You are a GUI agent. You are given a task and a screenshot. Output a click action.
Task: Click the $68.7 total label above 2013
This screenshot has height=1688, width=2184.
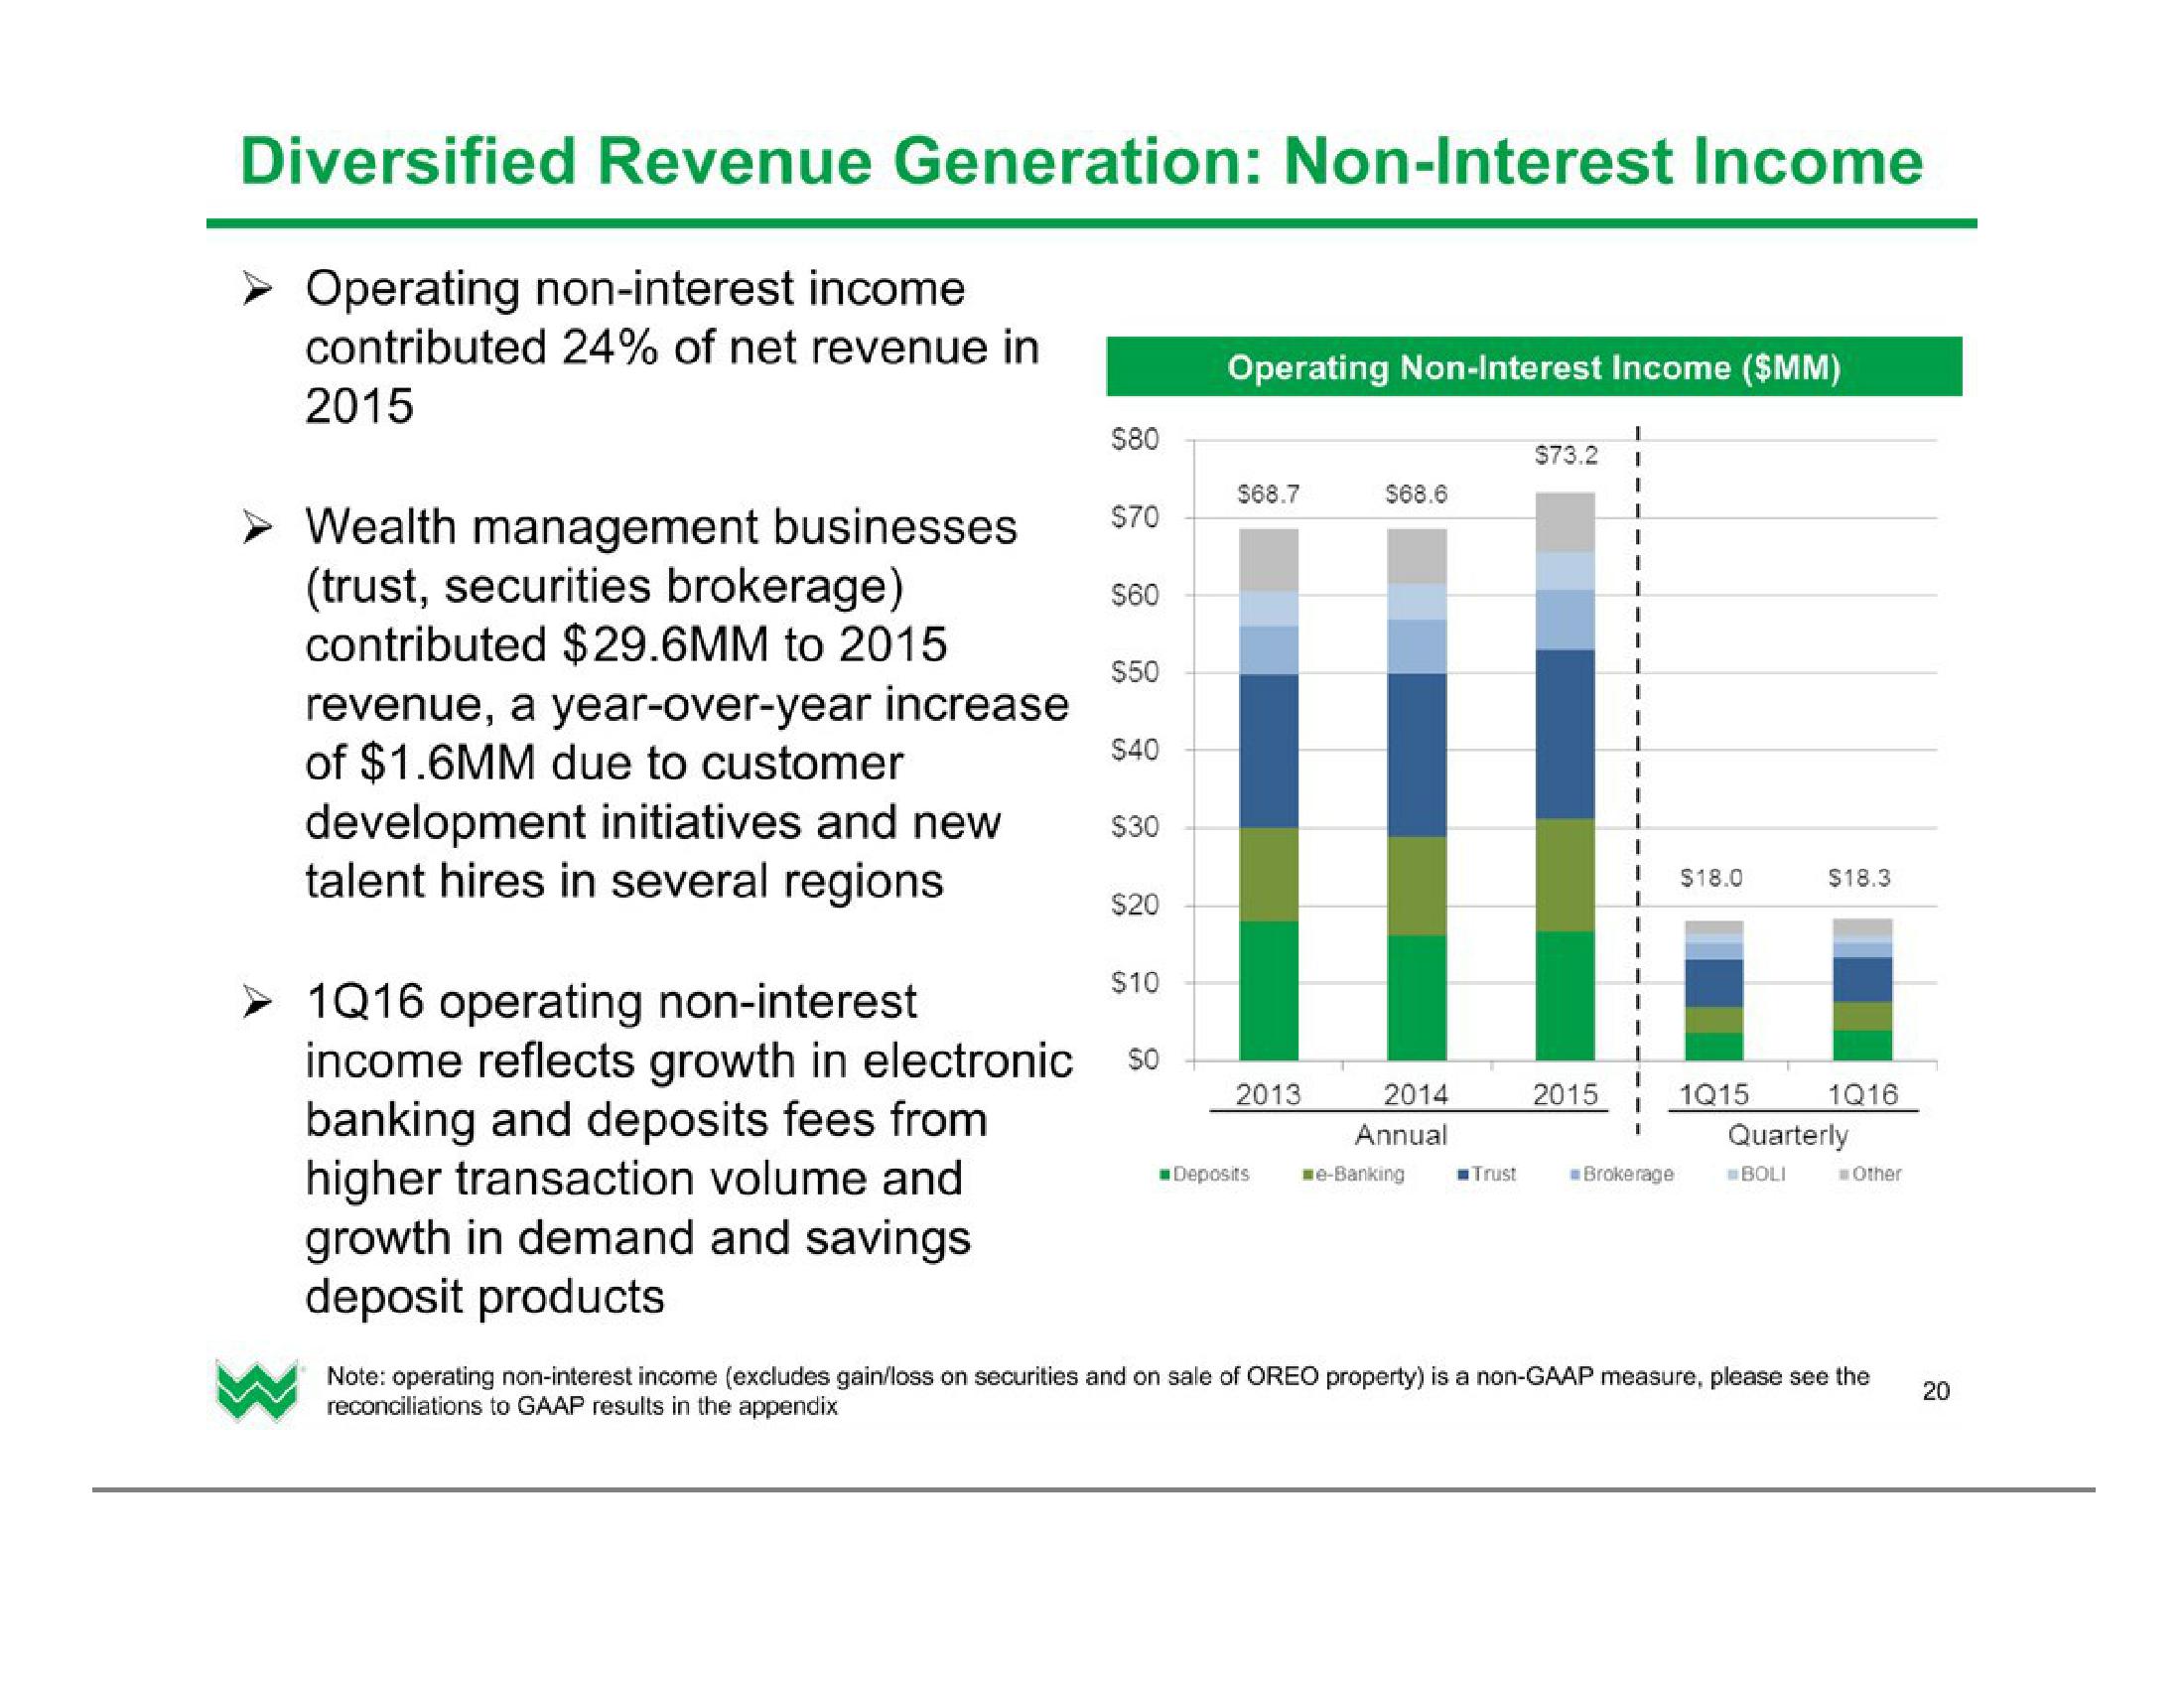(1268, 494)
